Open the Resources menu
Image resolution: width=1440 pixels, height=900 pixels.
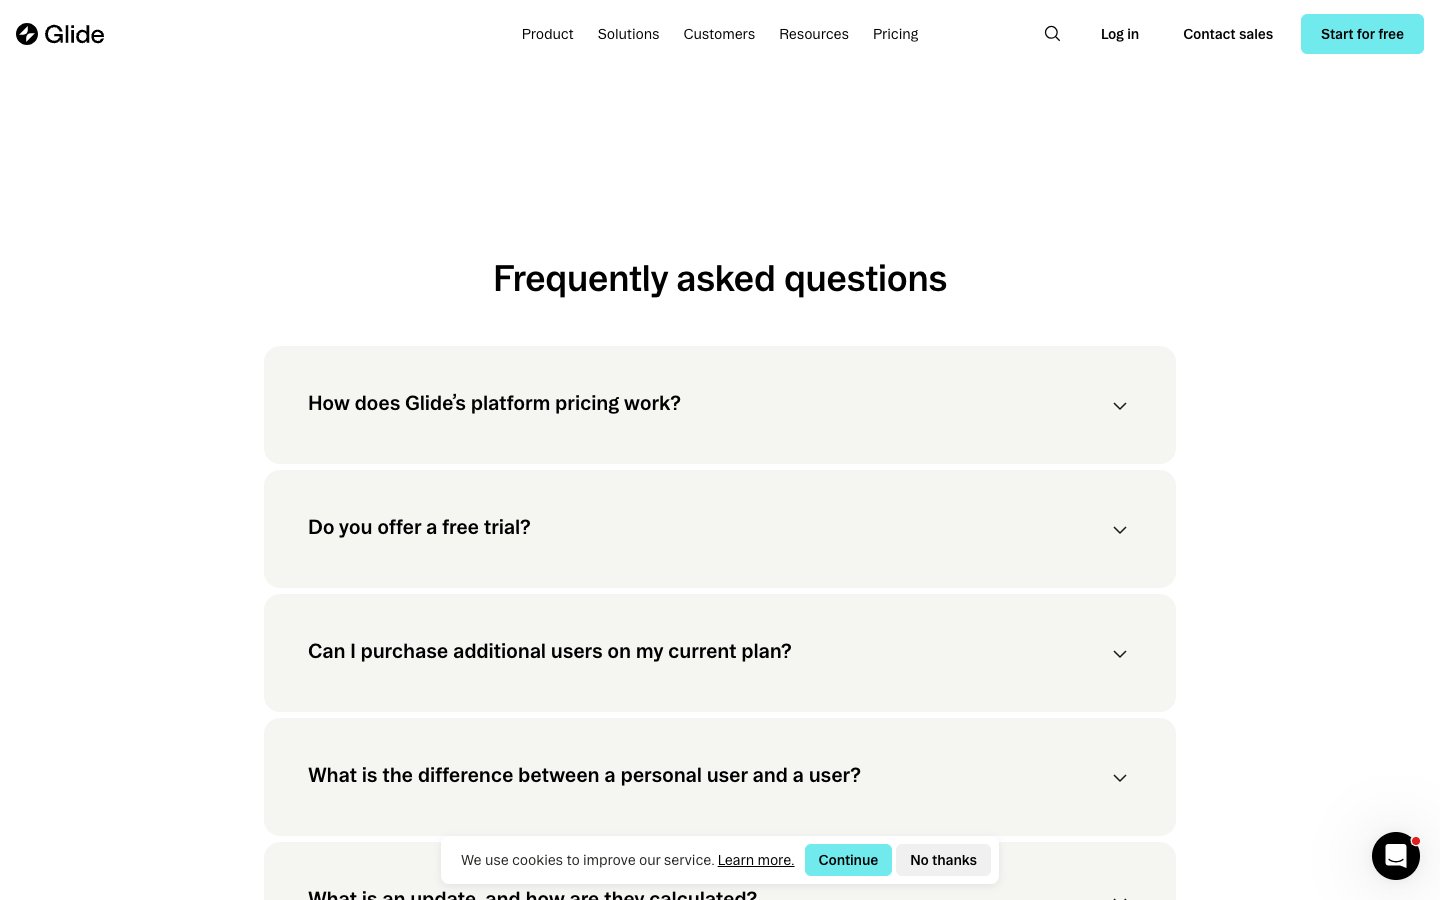[x=813, y=34]
